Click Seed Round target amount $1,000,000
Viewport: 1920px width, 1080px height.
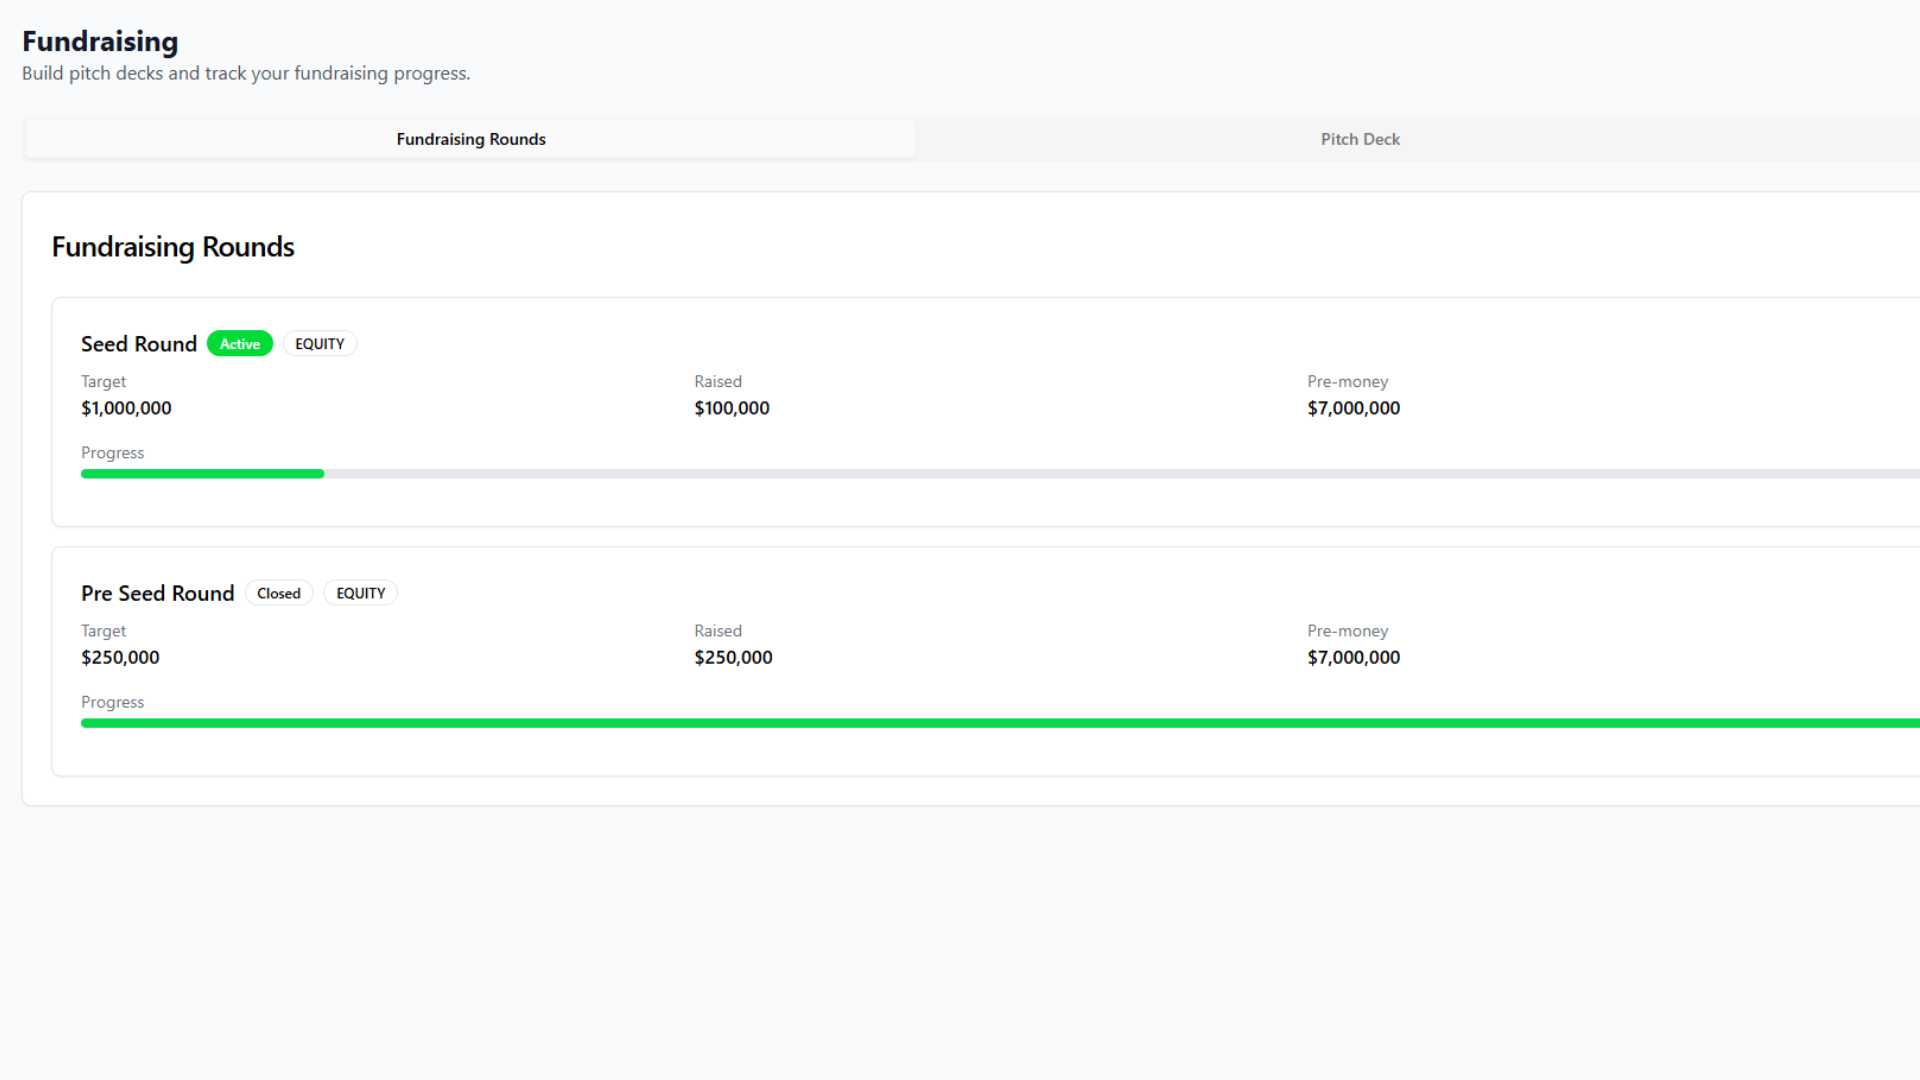[126, 408]
